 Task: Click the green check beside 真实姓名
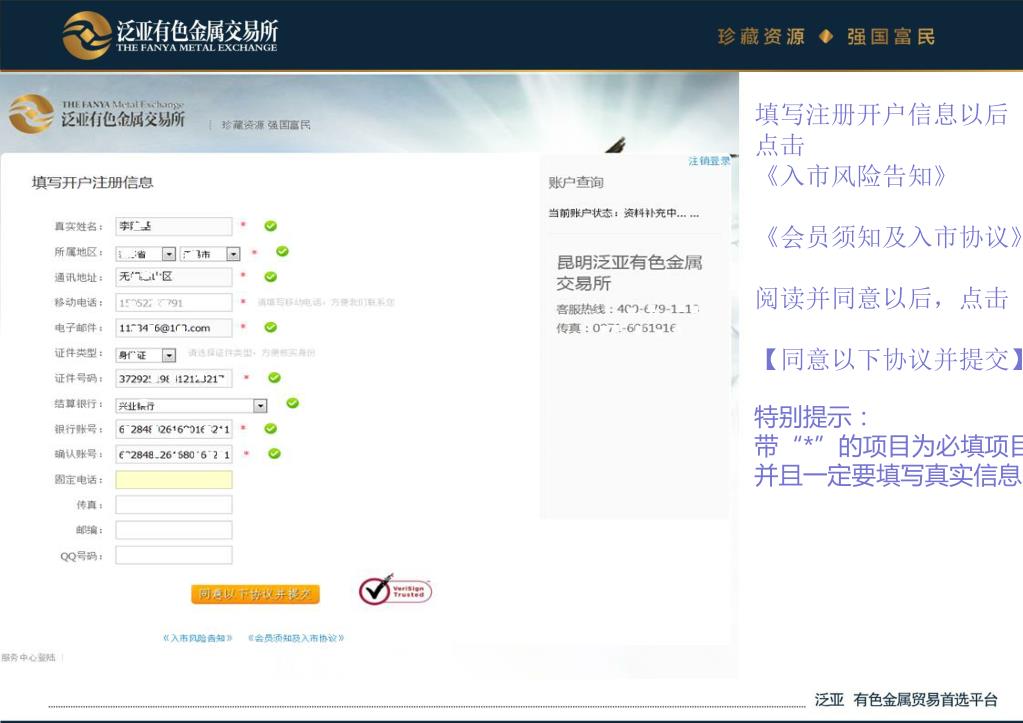(x=271, y=226)
